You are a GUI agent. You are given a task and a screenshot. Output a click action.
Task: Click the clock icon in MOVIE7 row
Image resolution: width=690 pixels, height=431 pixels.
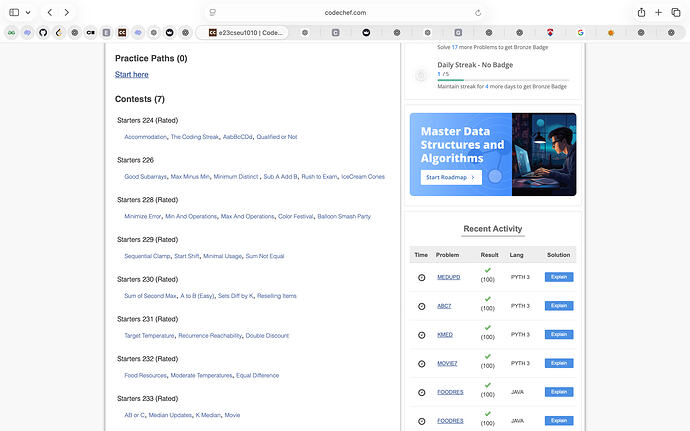[x=422, y=364]
